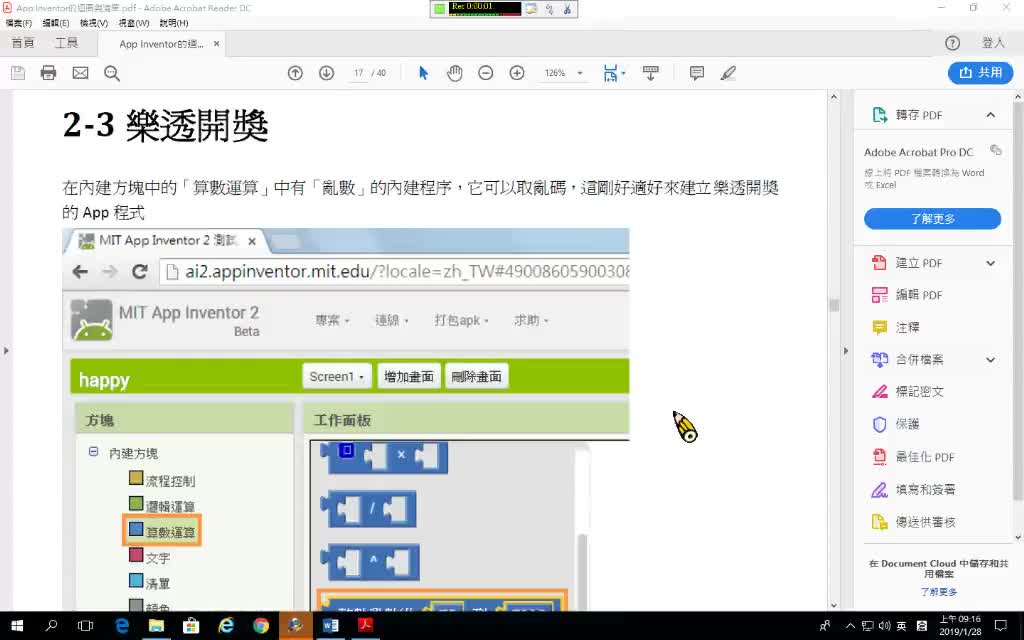Click the document vertical scrollbar thumb

(x=833, y=305)
